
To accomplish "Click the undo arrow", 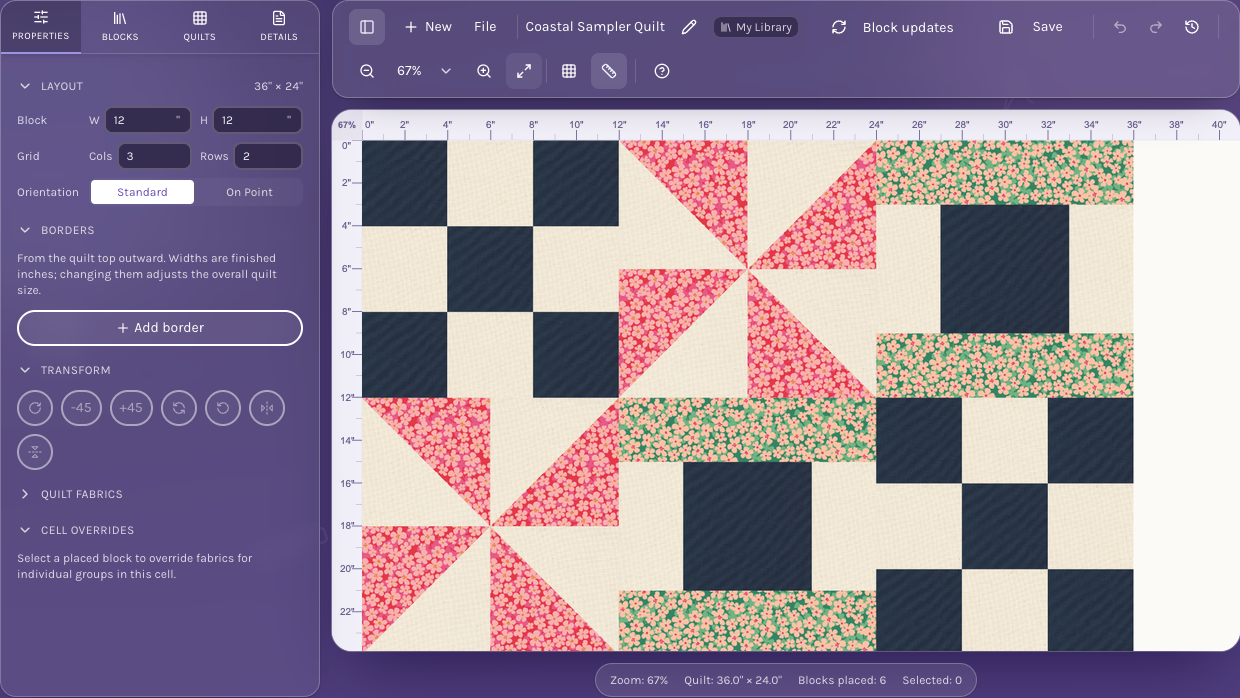I will 1120,27.
